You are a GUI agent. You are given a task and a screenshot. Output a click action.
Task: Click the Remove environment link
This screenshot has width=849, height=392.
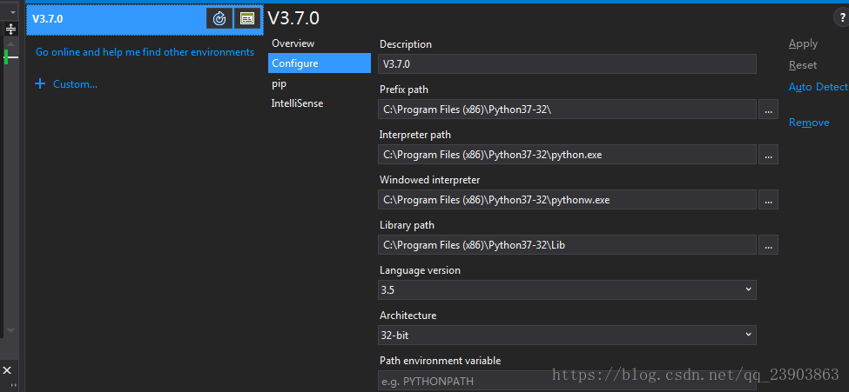tap(809, 122)
